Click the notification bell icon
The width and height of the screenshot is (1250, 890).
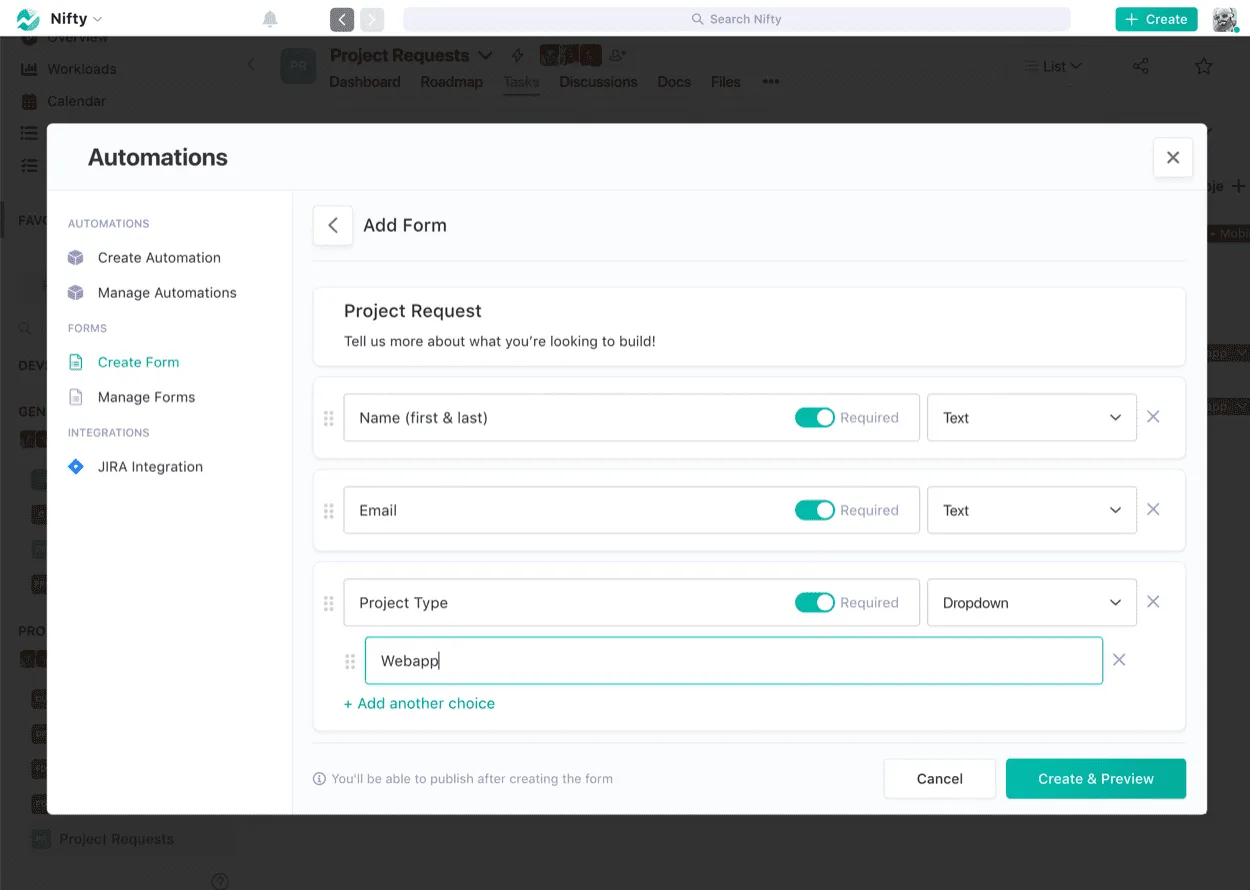(x=270, y=18)
